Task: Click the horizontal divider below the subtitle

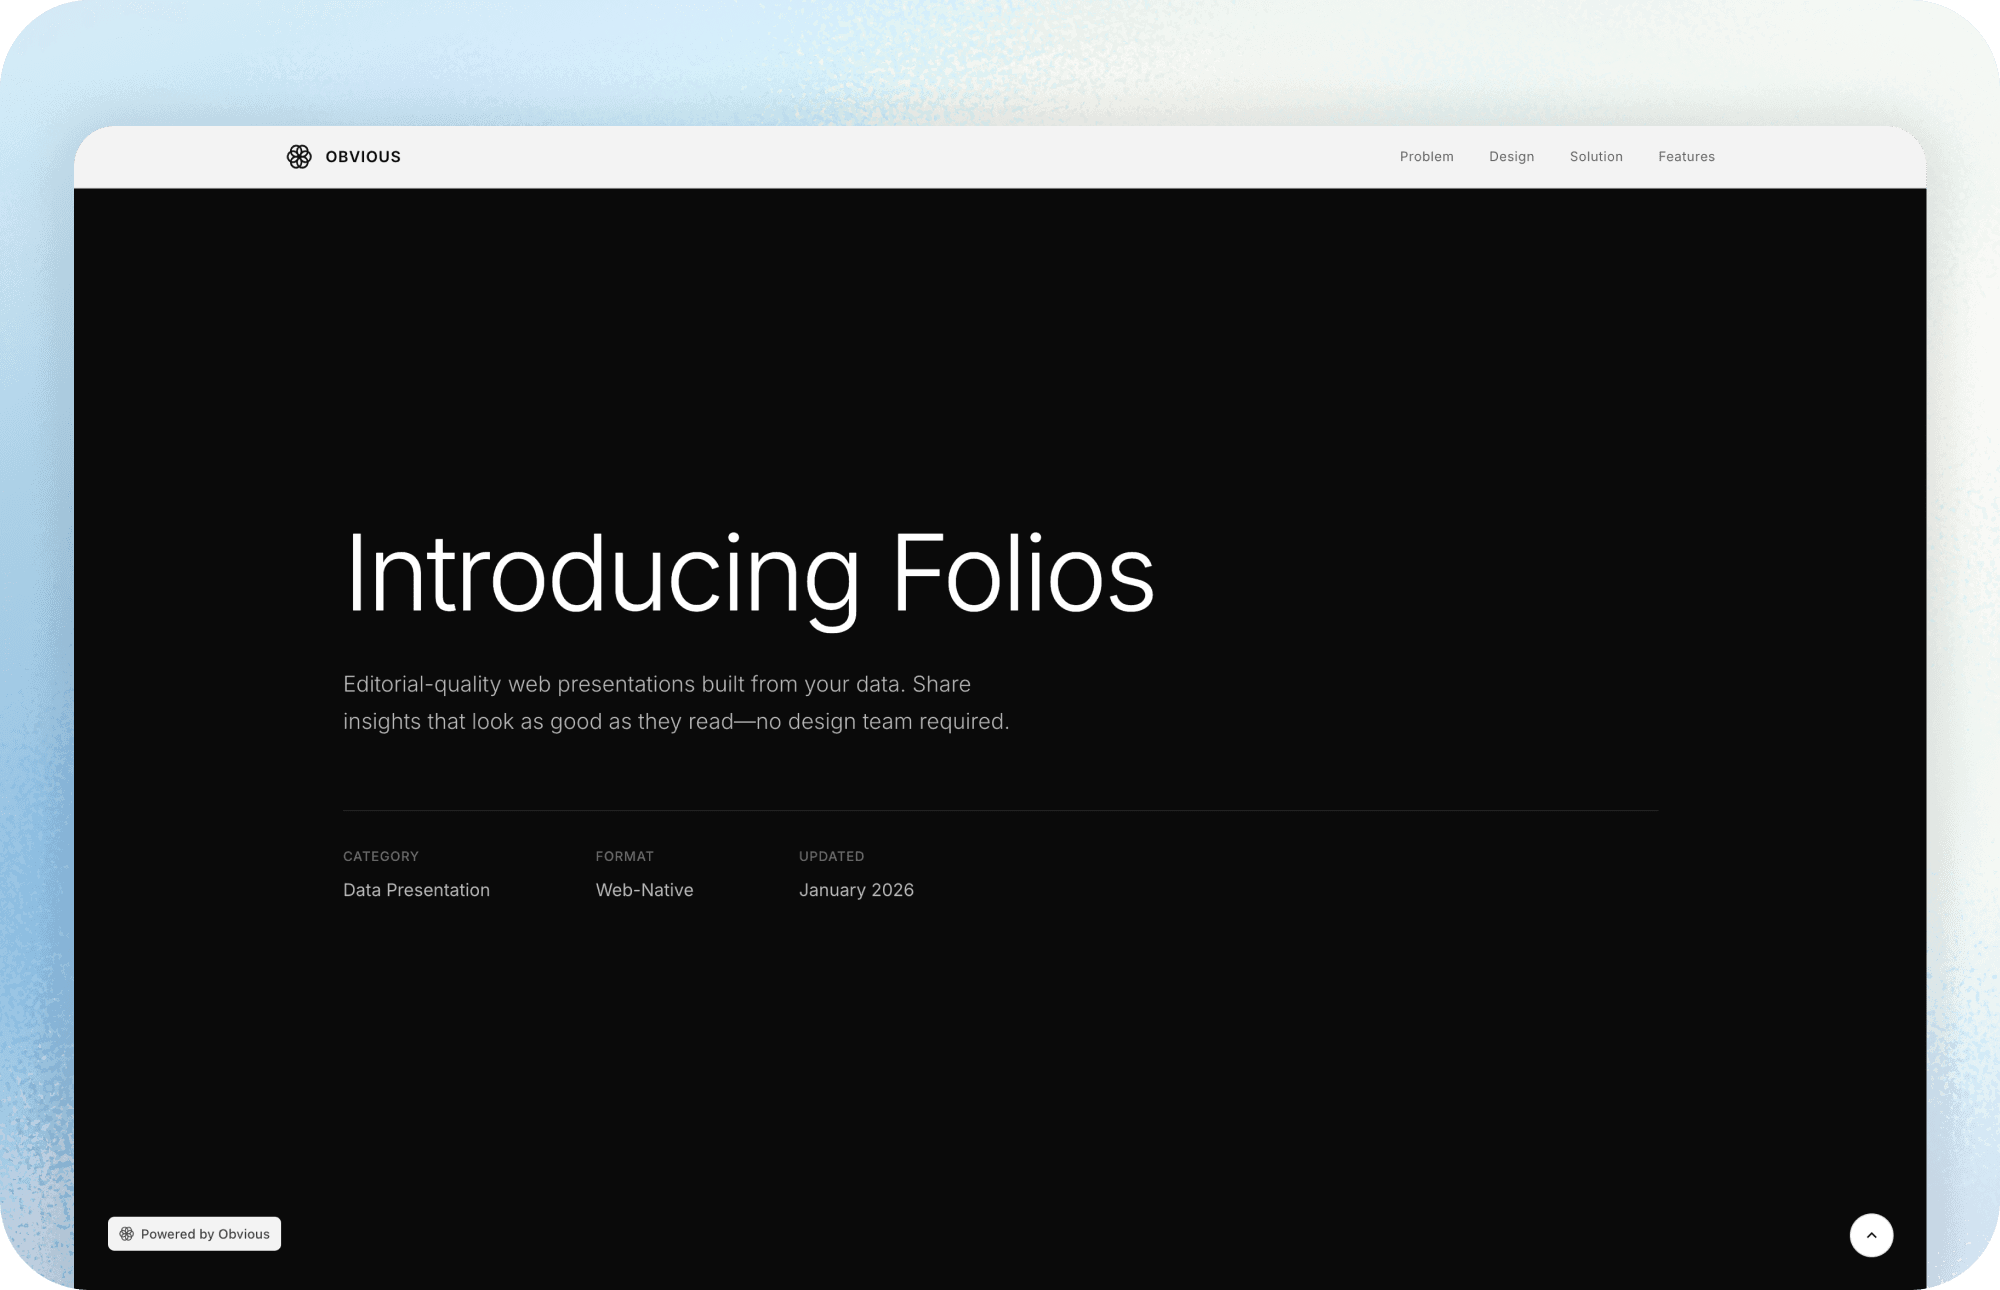Action: (x=1000, y=810)
